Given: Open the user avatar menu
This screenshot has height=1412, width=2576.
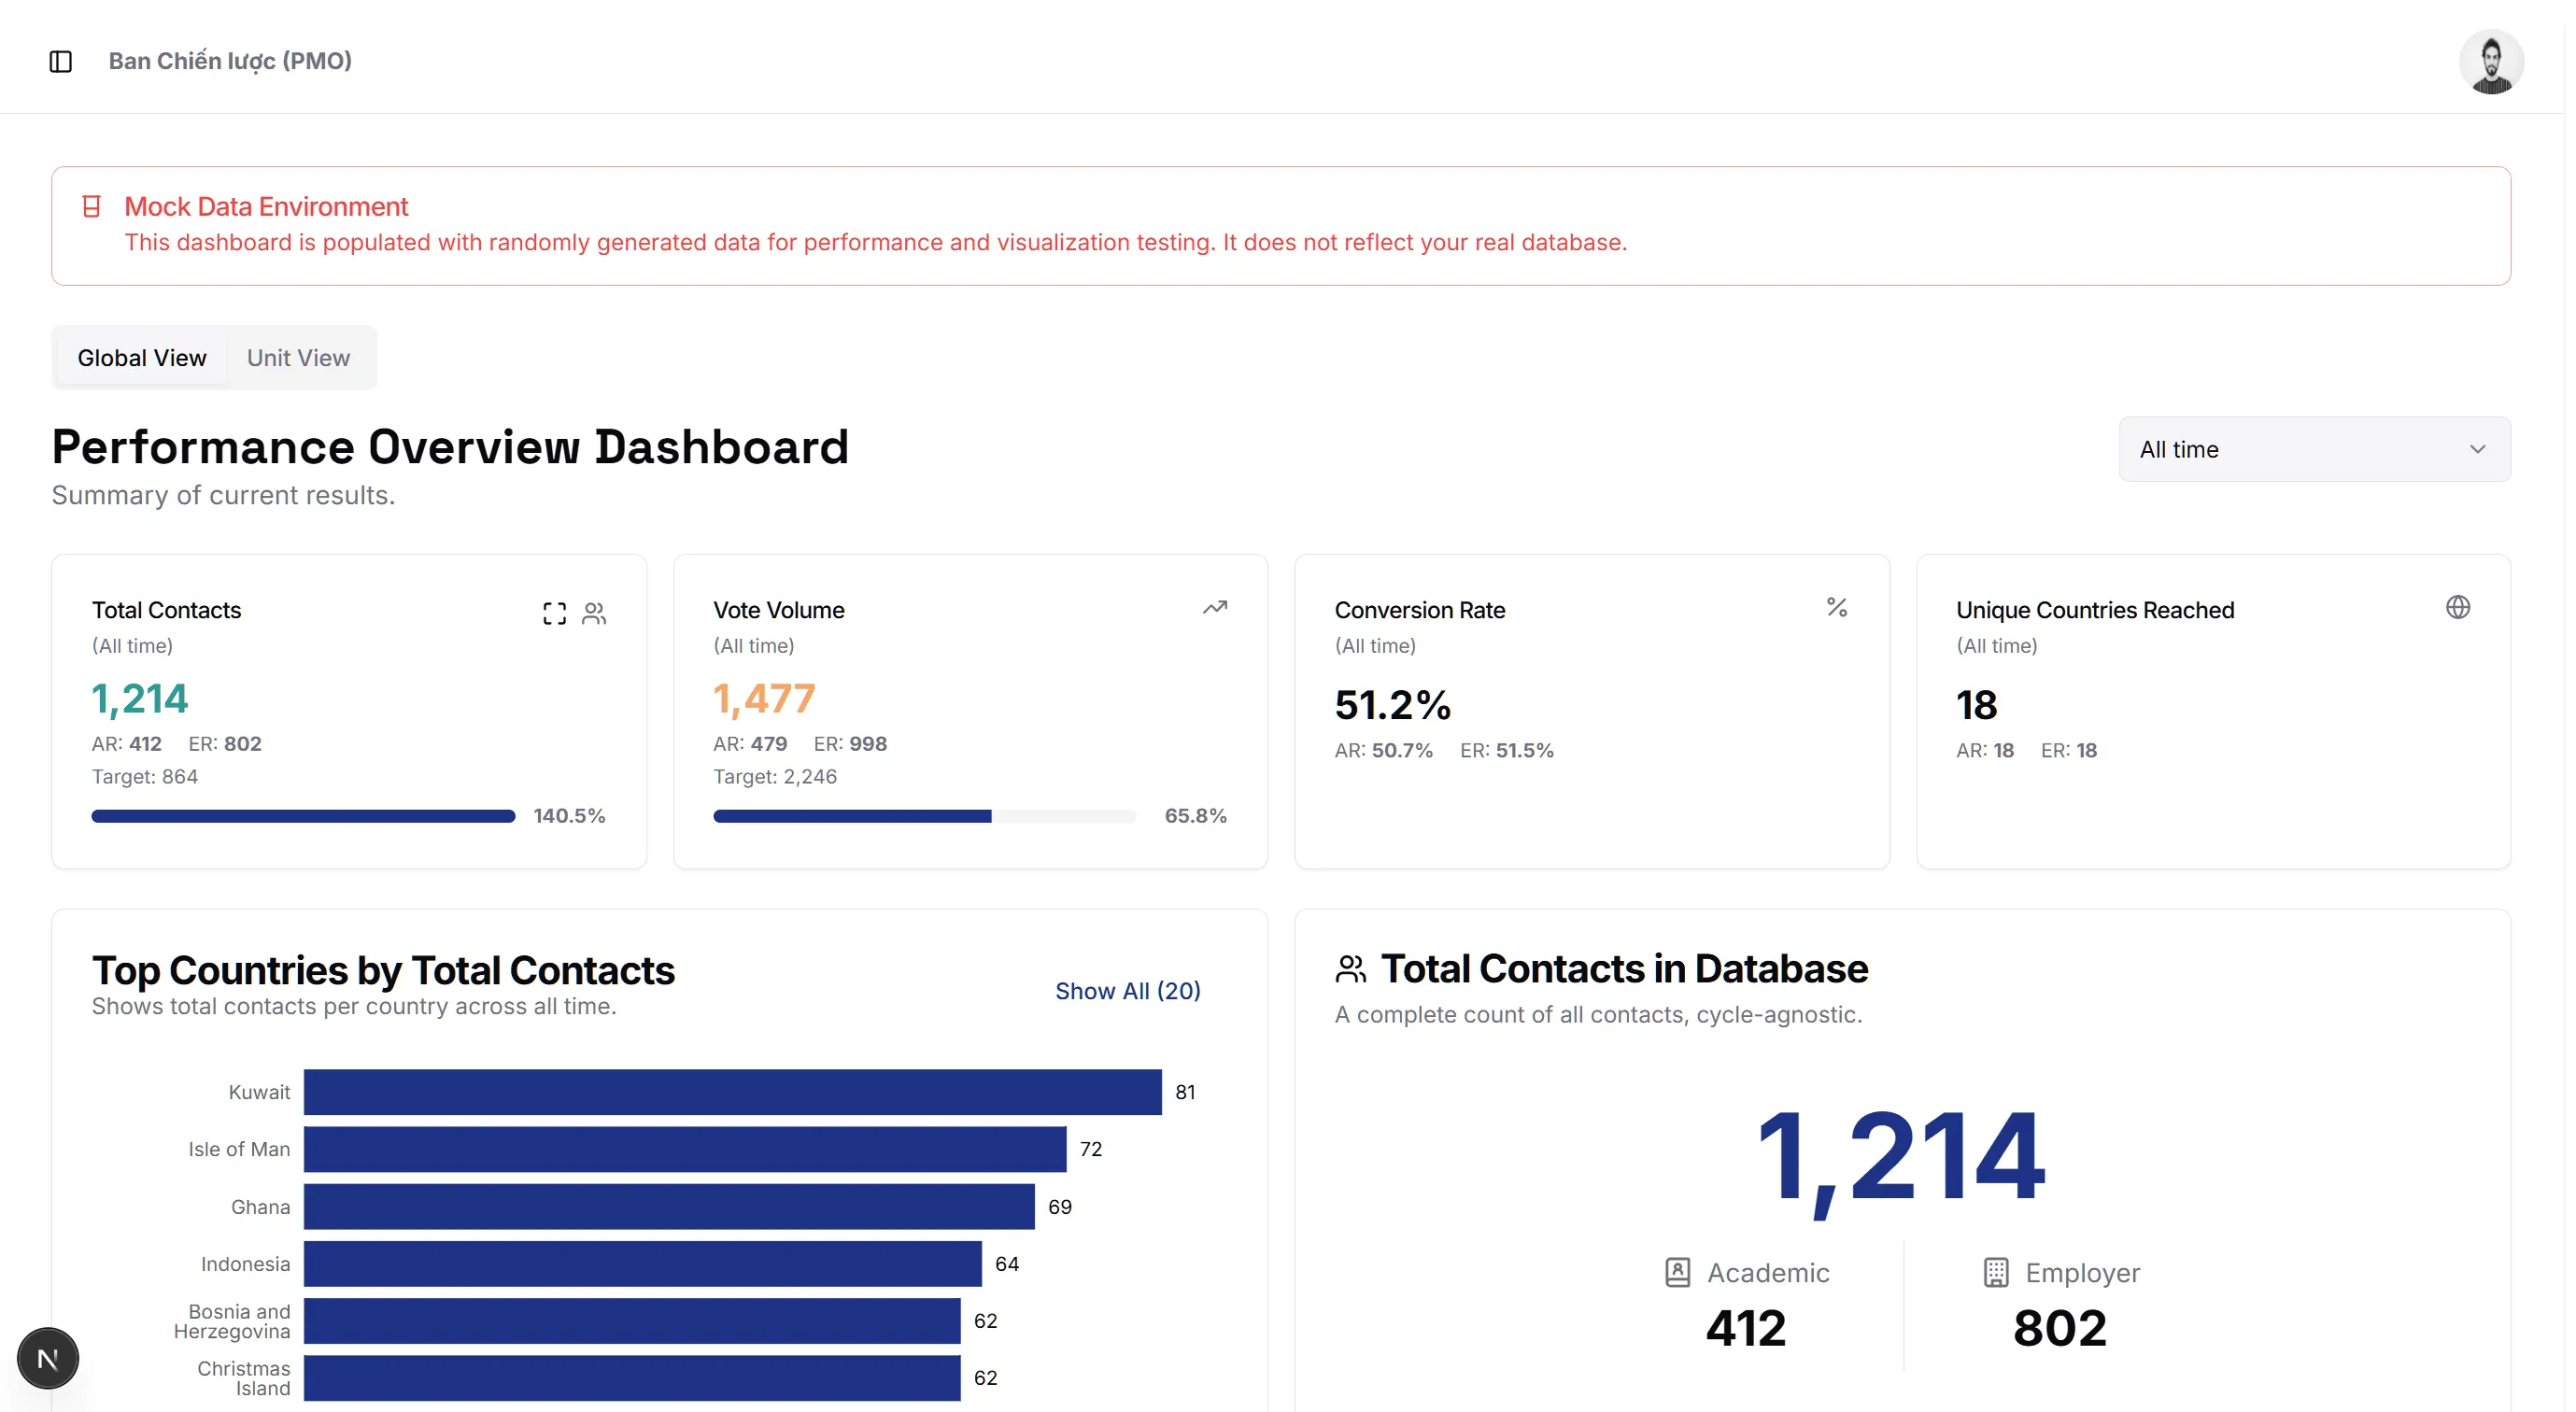Looking at the screenshot, I should tap(2491, 61).
